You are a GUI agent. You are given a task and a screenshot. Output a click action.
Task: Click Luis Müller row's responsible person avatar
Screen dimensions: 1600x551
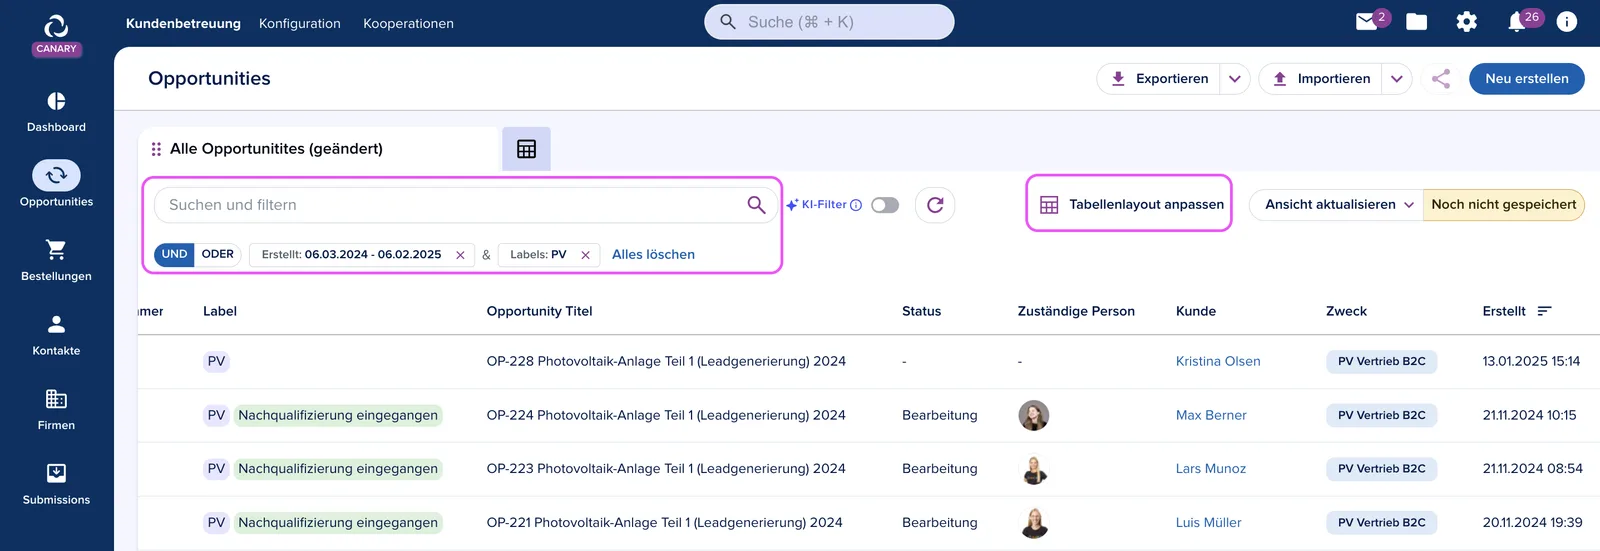pyautogui.click(x=1033, y=523)
